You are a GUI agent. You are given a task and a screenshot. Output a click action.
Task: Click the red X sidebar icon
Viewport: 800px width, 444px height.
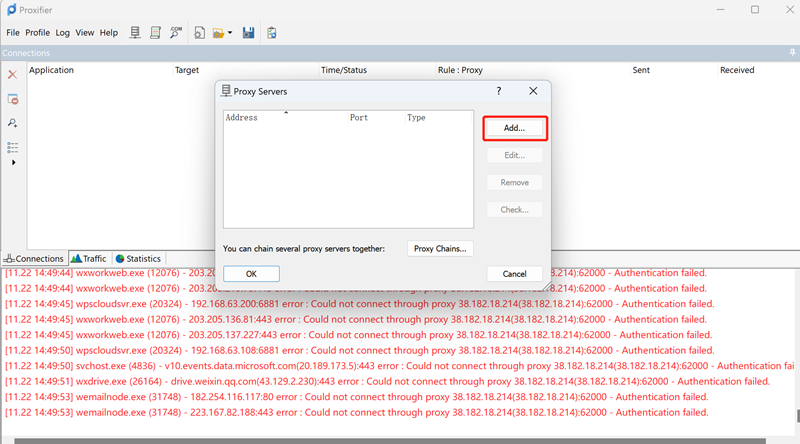pos(13,75)
